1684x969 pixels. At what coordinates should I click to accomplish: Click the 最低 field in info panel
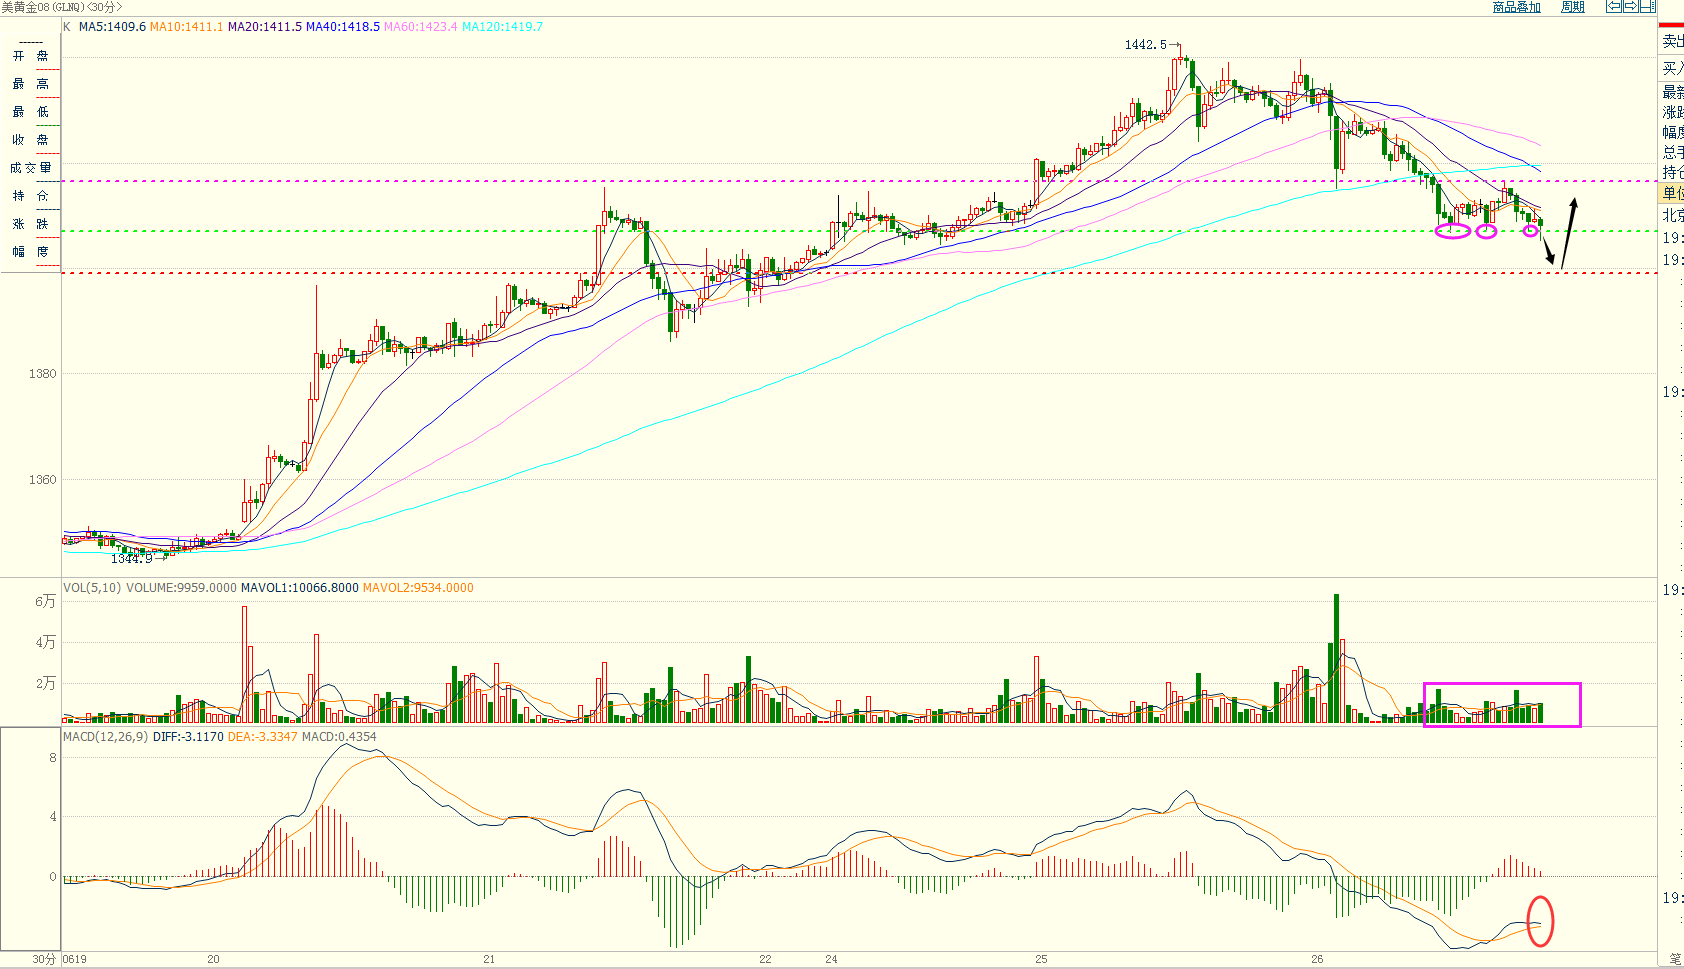[x=30, y=112]
